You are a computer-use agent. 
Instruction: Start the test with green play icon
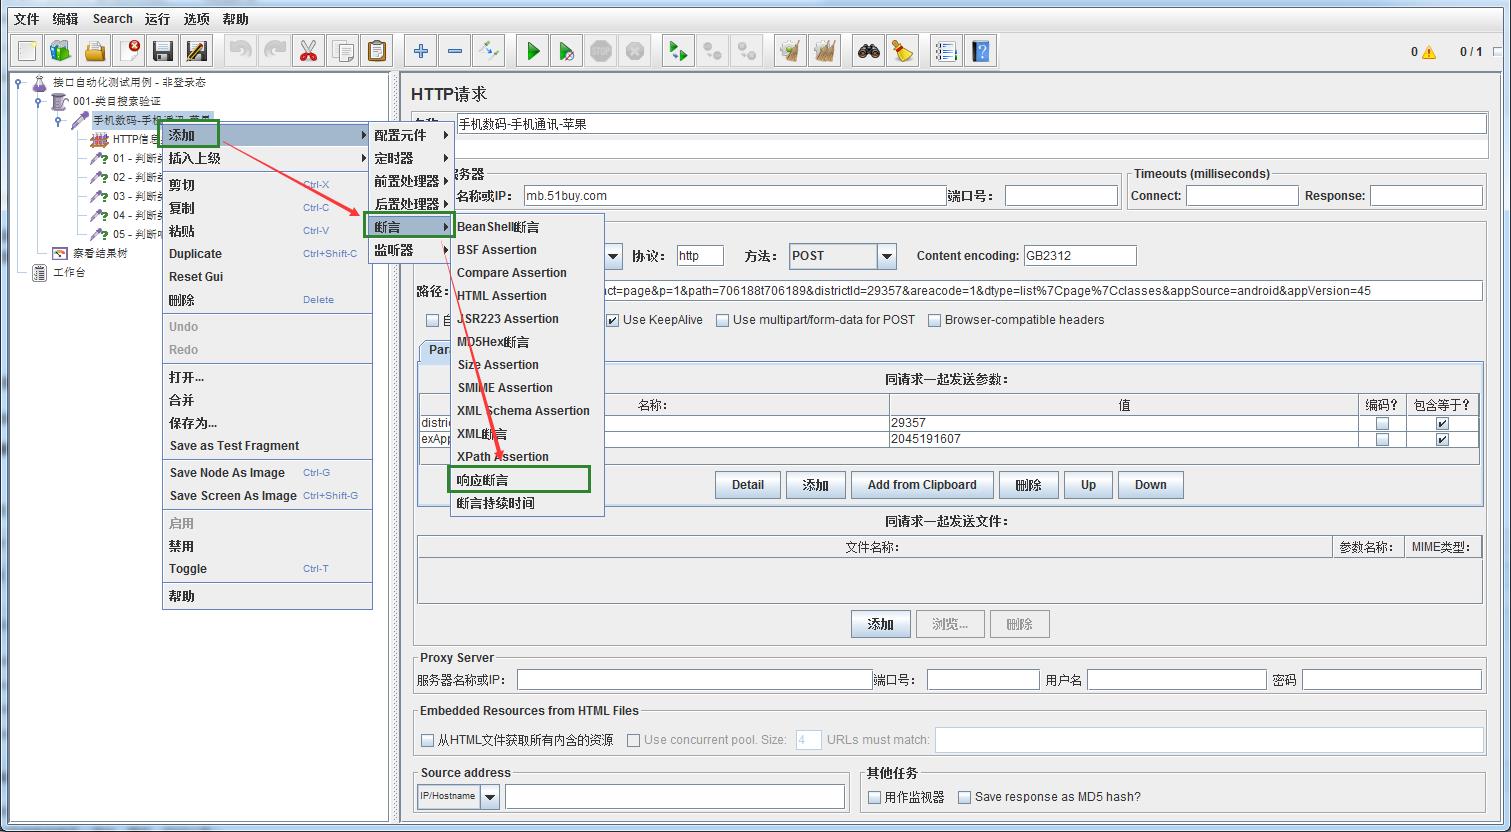coord(533,51)
